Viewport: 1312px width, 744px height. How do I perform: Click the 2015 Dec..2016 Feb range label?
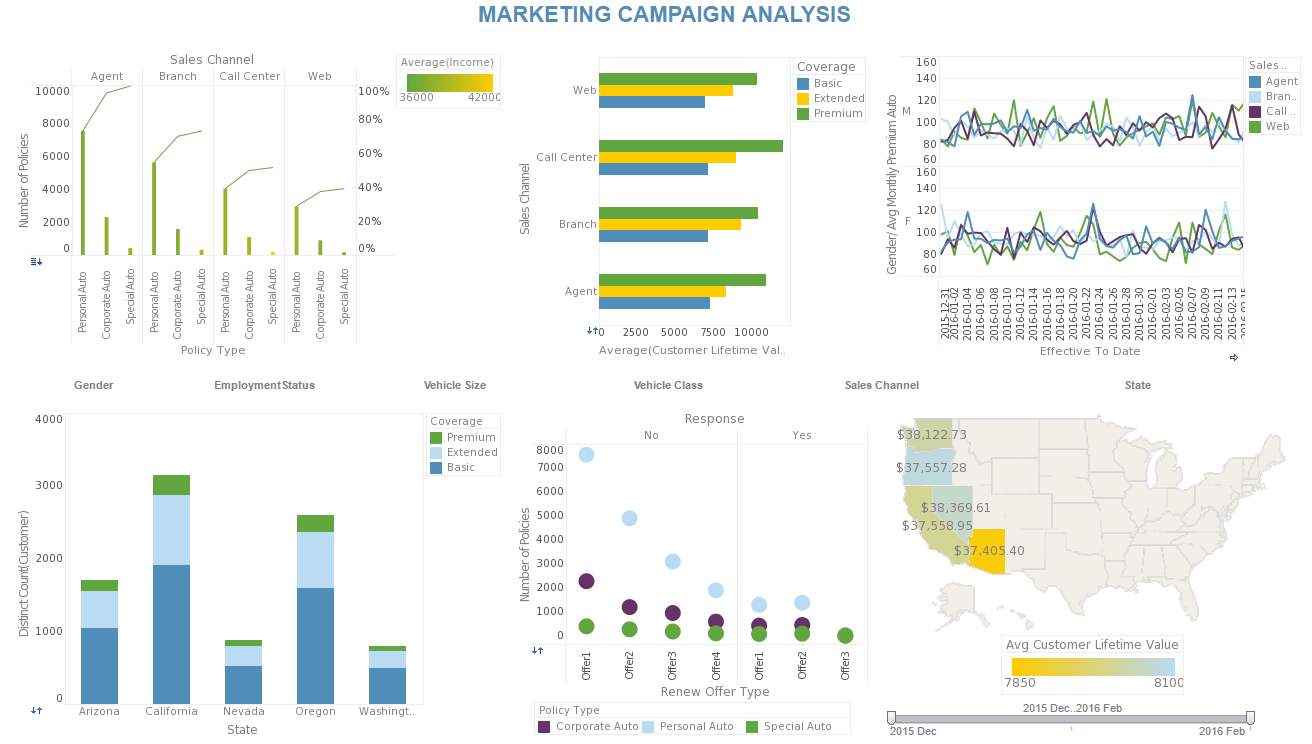point(1071,708)
